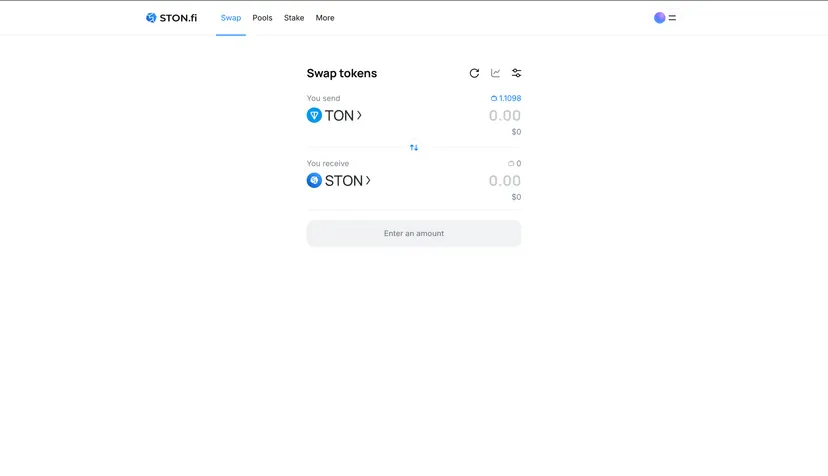Click the You send label

click(323, 98)
